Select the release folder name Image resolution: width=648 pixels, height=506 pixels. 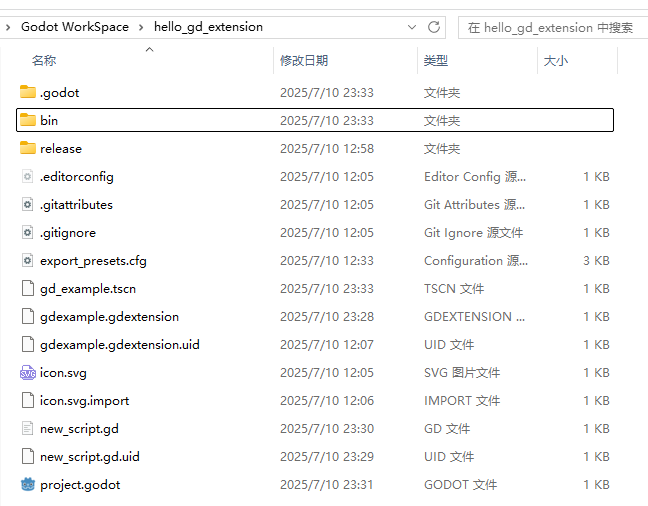click(61, 149)
